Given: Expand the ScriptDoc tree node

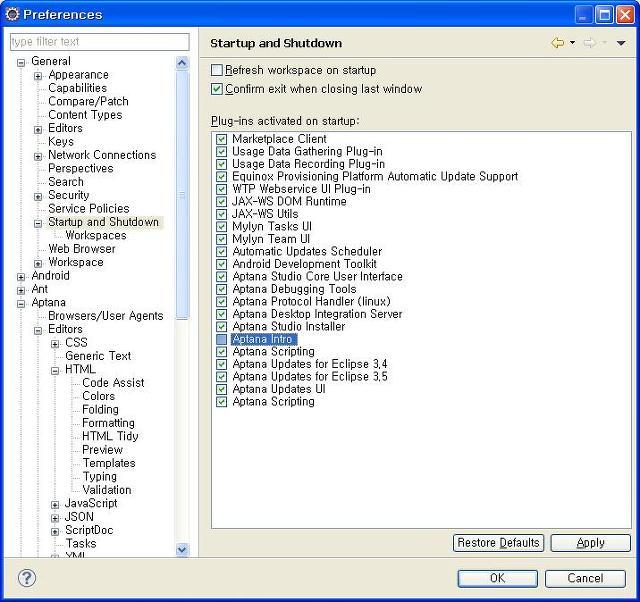Looking at the screenshot, I should click(55, 531).
